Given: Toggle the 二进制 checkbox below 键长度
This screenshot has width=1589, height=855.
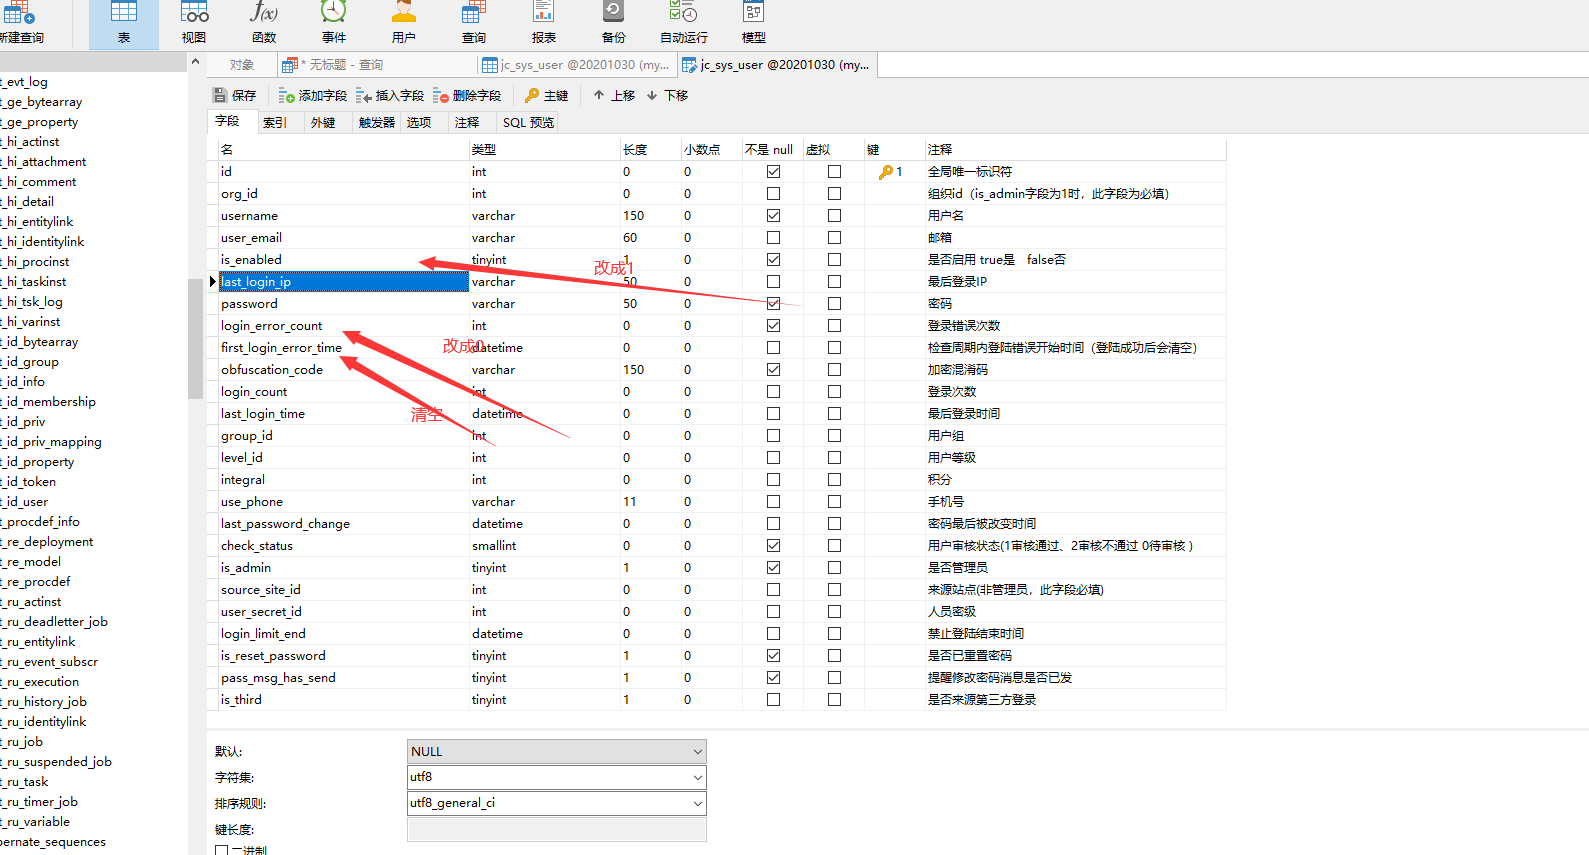Looking at the screenshot, I should click(221, 850).
